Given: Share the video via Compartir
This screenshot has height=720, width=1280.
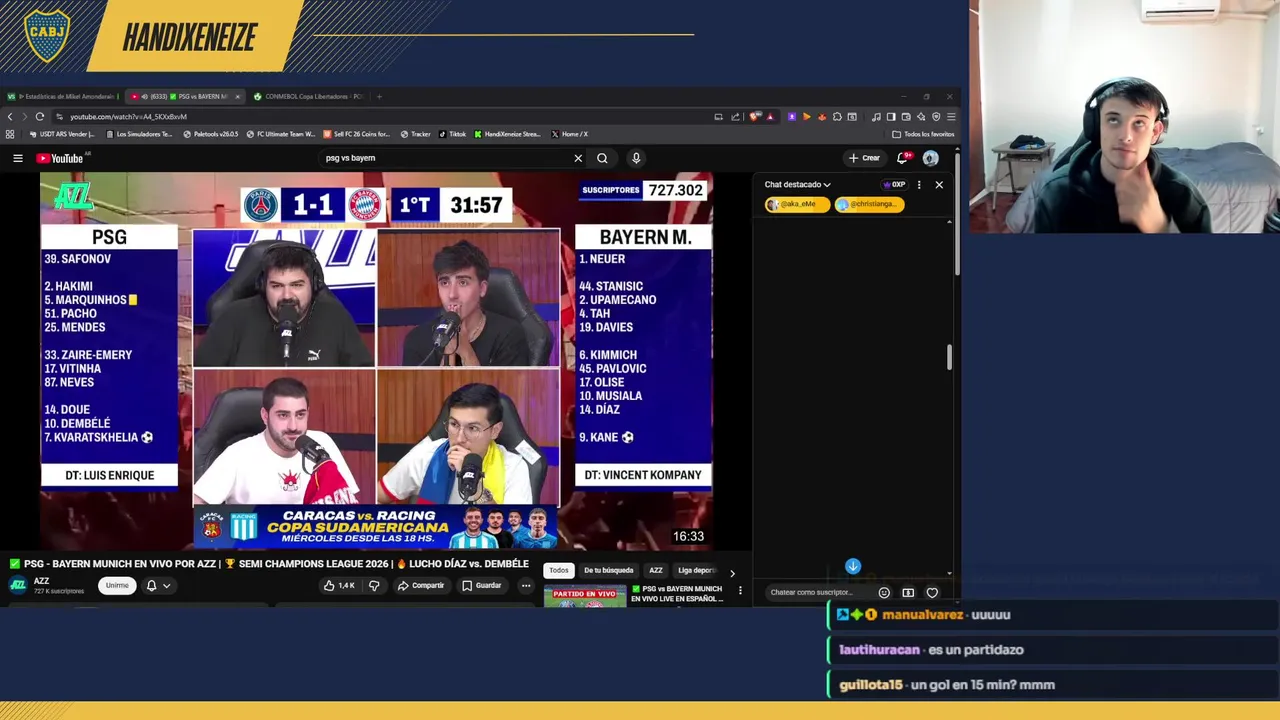Looking at the screenshot, I should coord(420,585).
